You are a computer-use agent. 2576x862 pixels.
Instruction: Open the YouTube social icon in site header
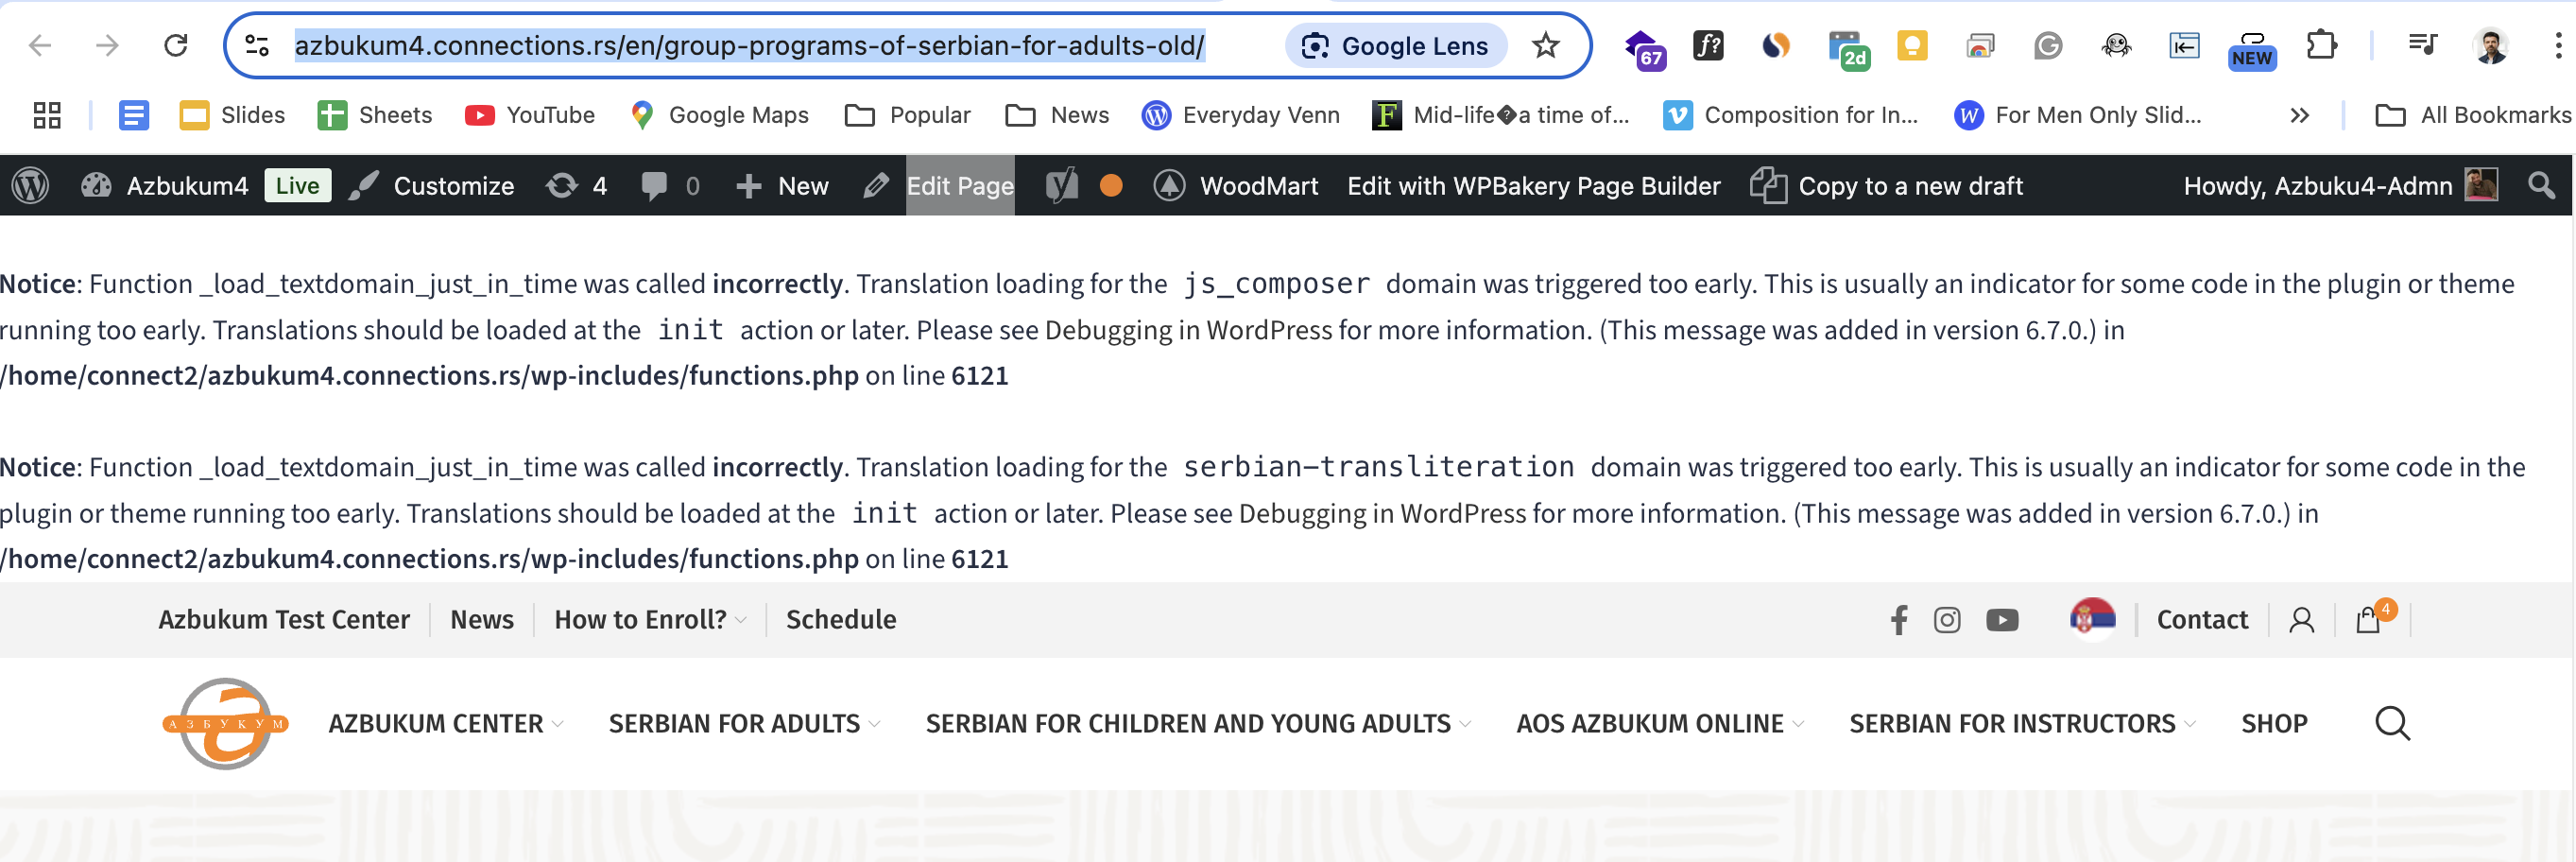coord(2001,620)
